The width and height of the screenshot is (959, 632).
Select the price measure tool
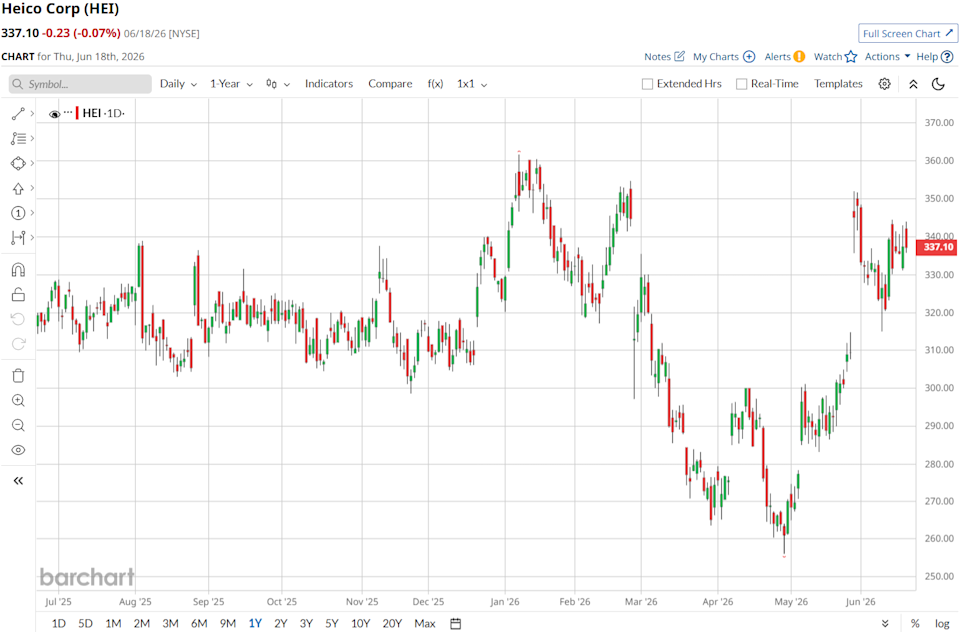[x=18, y=237]
